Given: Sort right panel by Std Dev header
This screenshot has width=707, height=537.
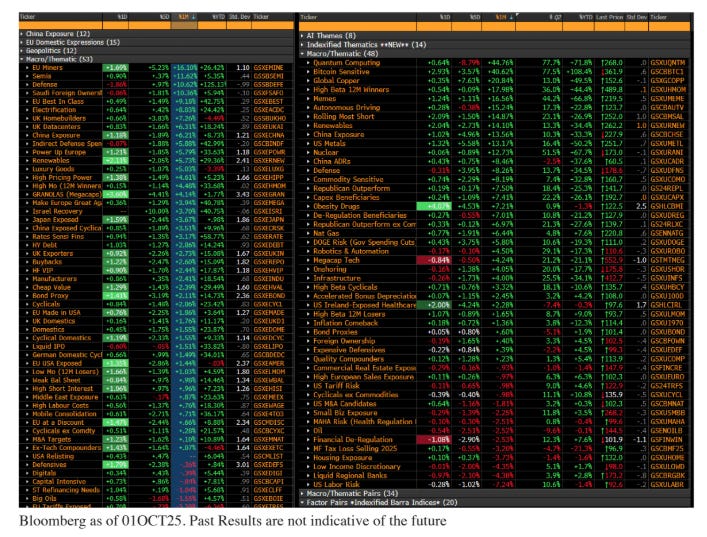Looking at the screenshot, I should pyautogui.click(x=637, y=17).
